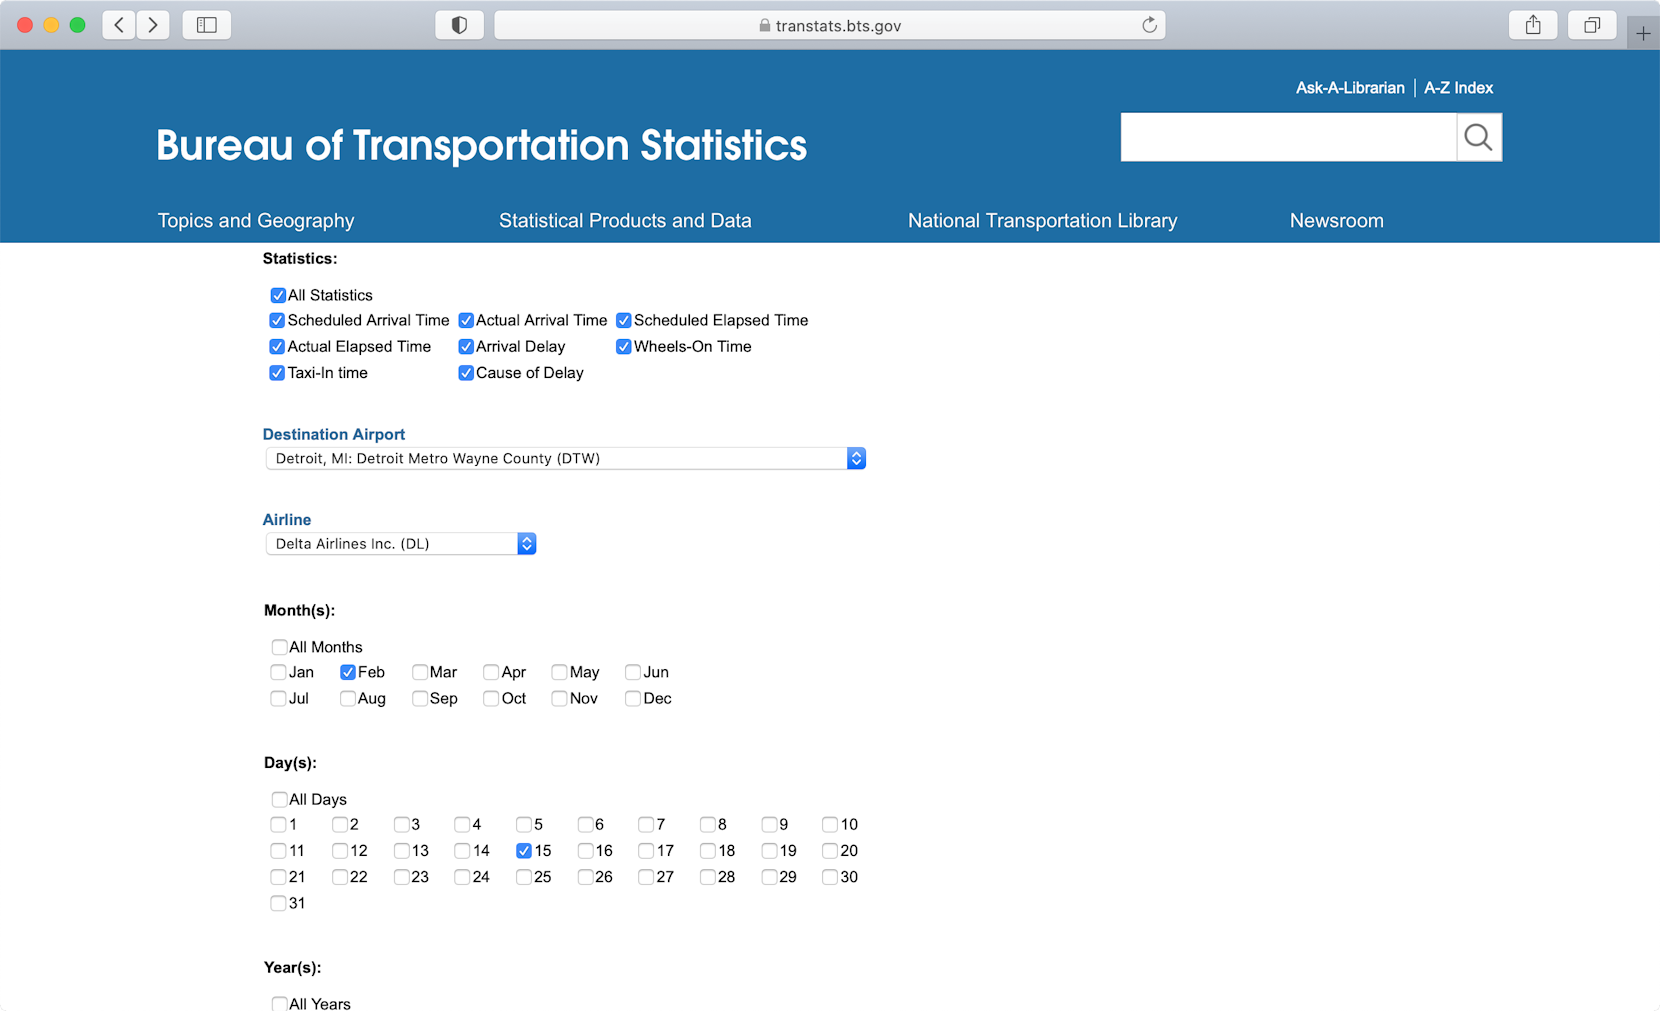Check the Oct month checkbox
The width and height of the screenshot is (1660, 1011).
491,698
